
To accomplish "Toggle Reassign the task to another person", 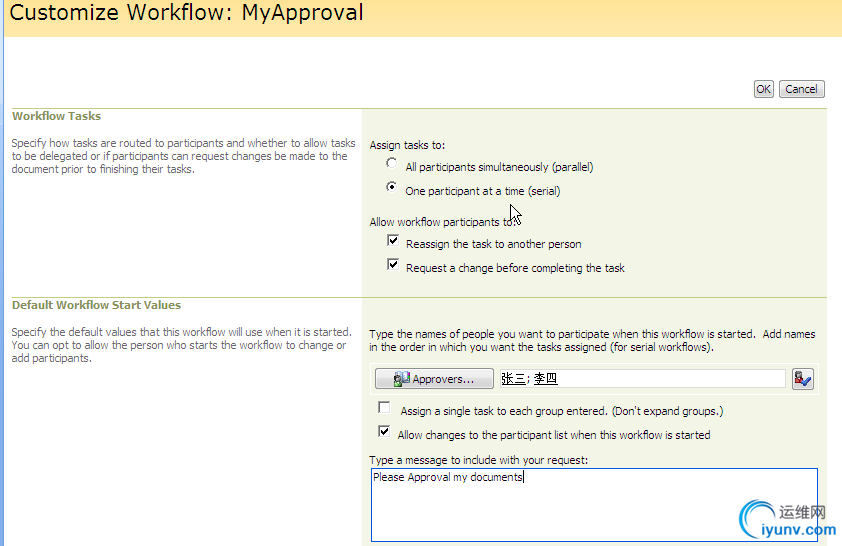I will [x=393, y=241].
